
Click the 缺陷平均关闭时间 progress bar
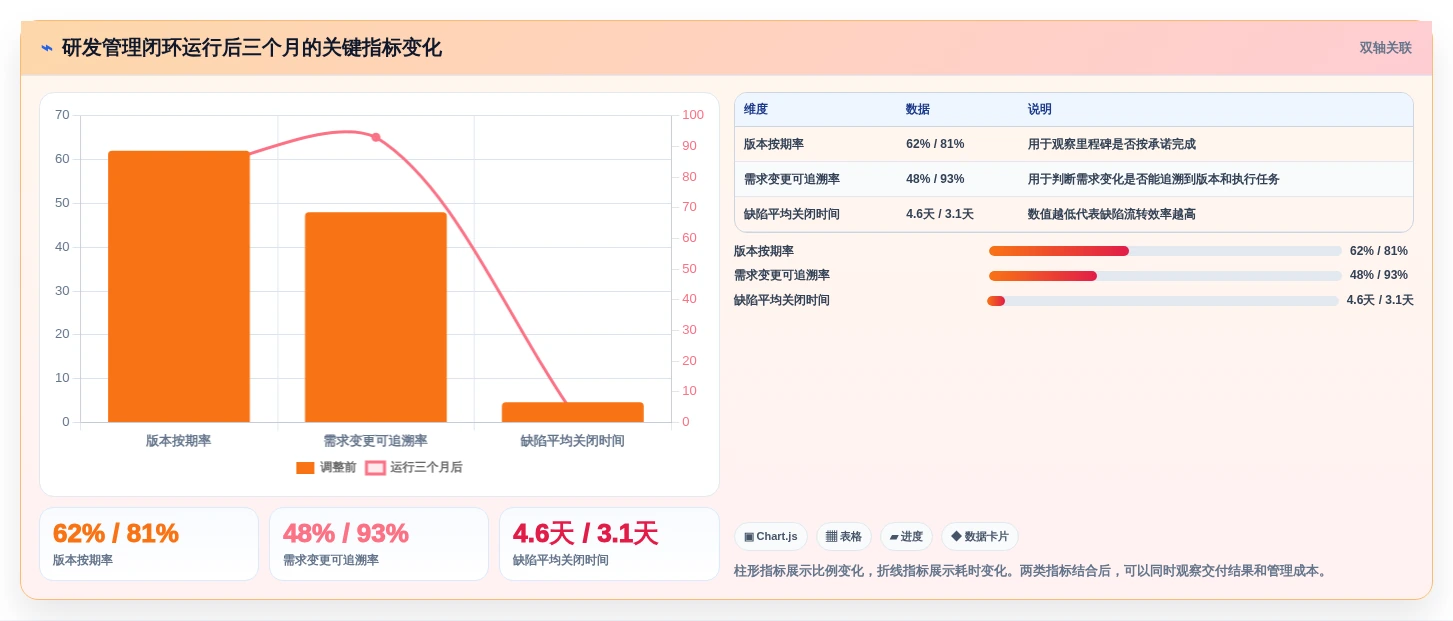point(1163,301)
